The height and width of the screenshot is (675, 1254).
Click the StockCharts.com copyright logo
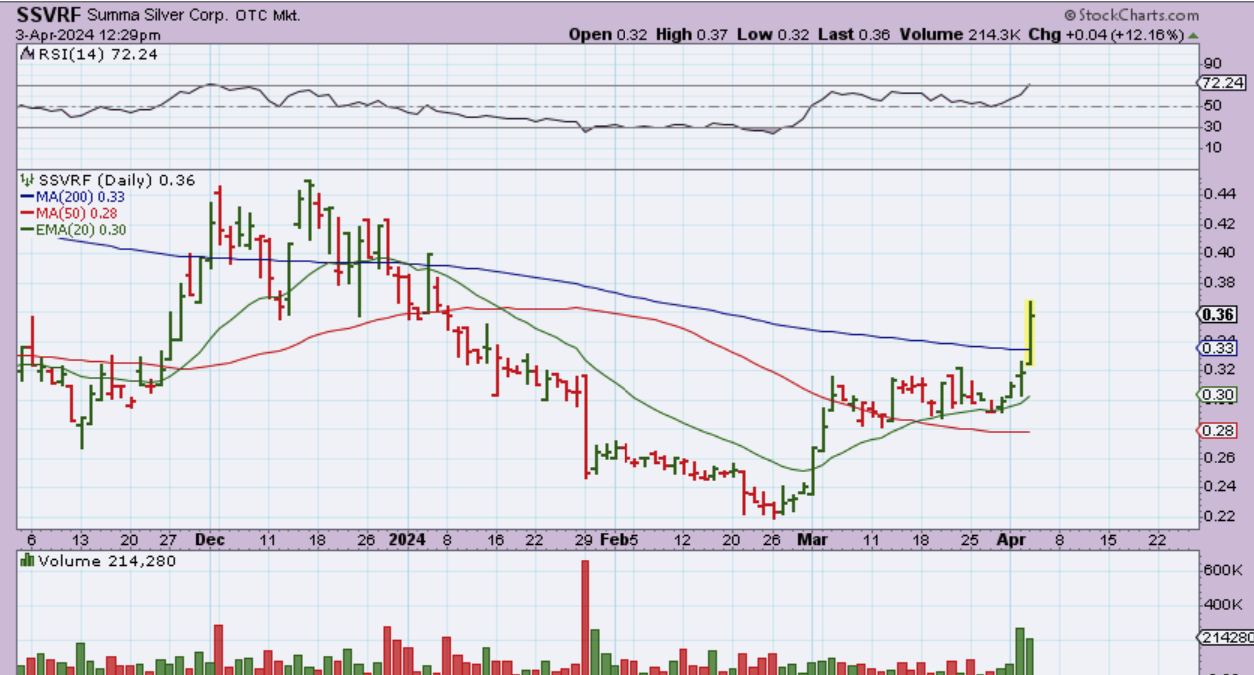point(1131,15)
